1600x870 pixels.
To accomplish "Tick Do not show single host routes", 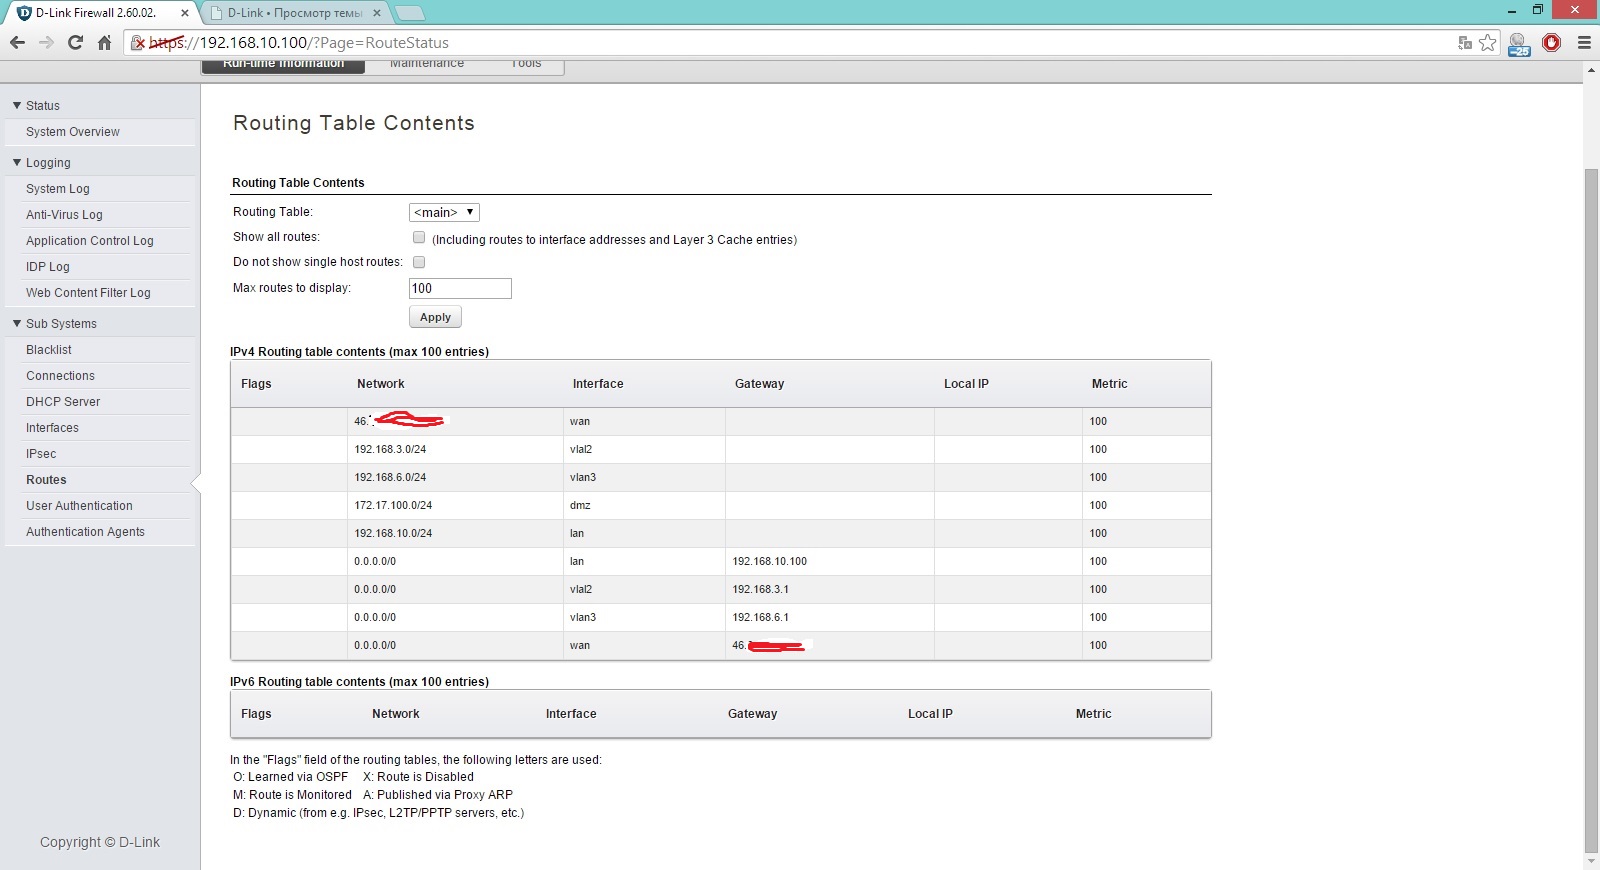I will 419,262.
